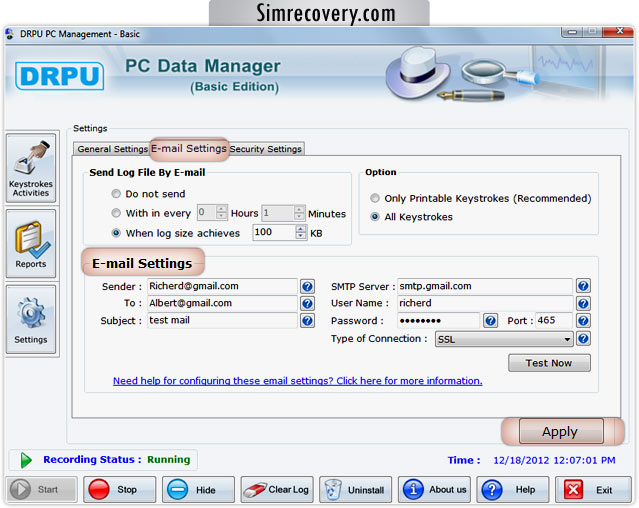Select When log size achieves option

(116, 233)
